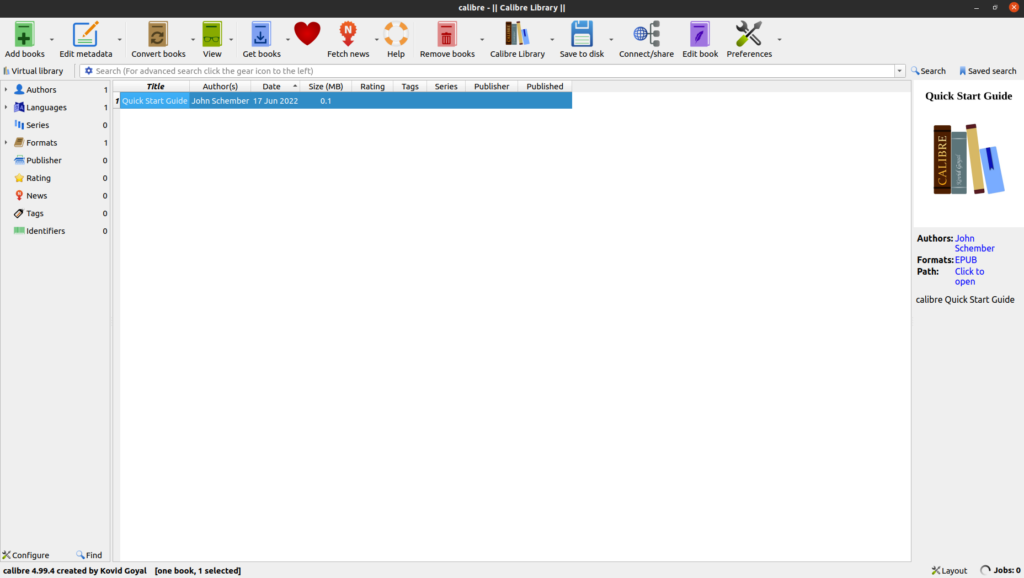The image size is (1024, 578).
Task: Click the Save to disk icon
Action: point(581,34)
